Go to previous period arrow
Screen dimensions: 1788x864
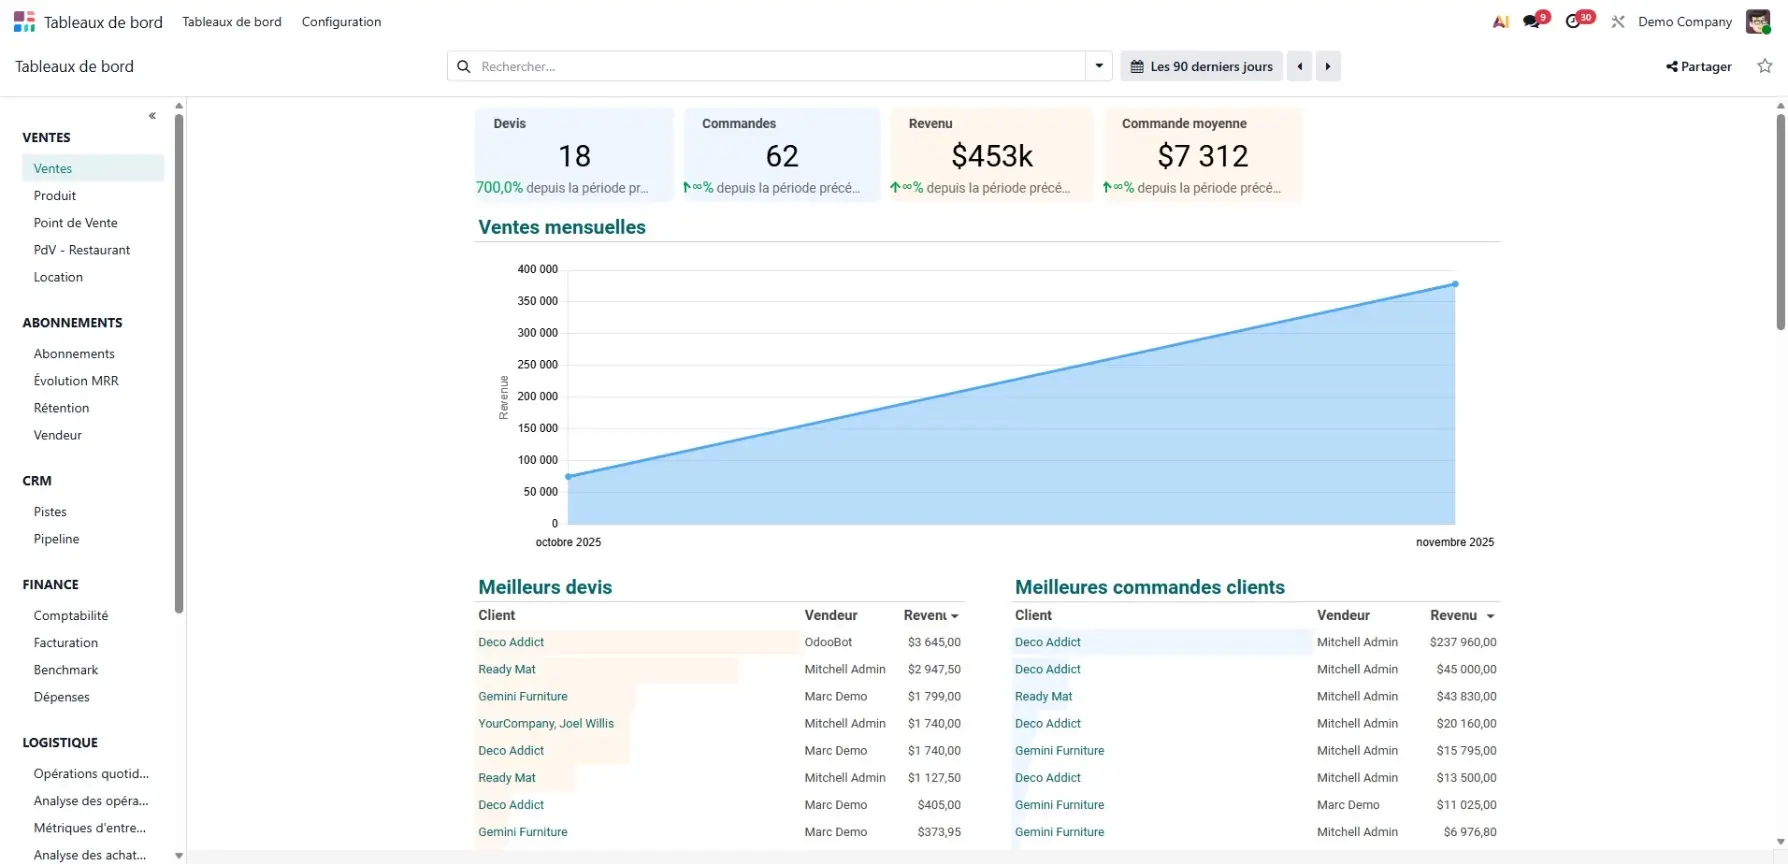click(1299, 66)
